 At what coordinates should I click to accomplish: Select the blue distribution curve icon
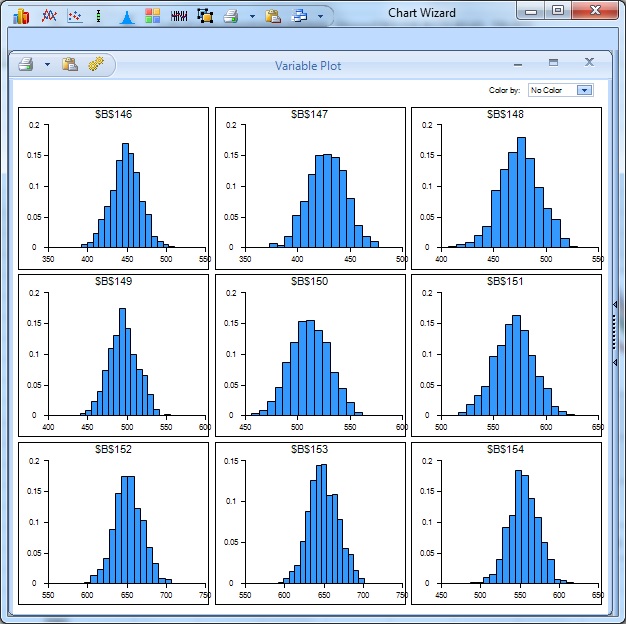(x=126, y=16)
